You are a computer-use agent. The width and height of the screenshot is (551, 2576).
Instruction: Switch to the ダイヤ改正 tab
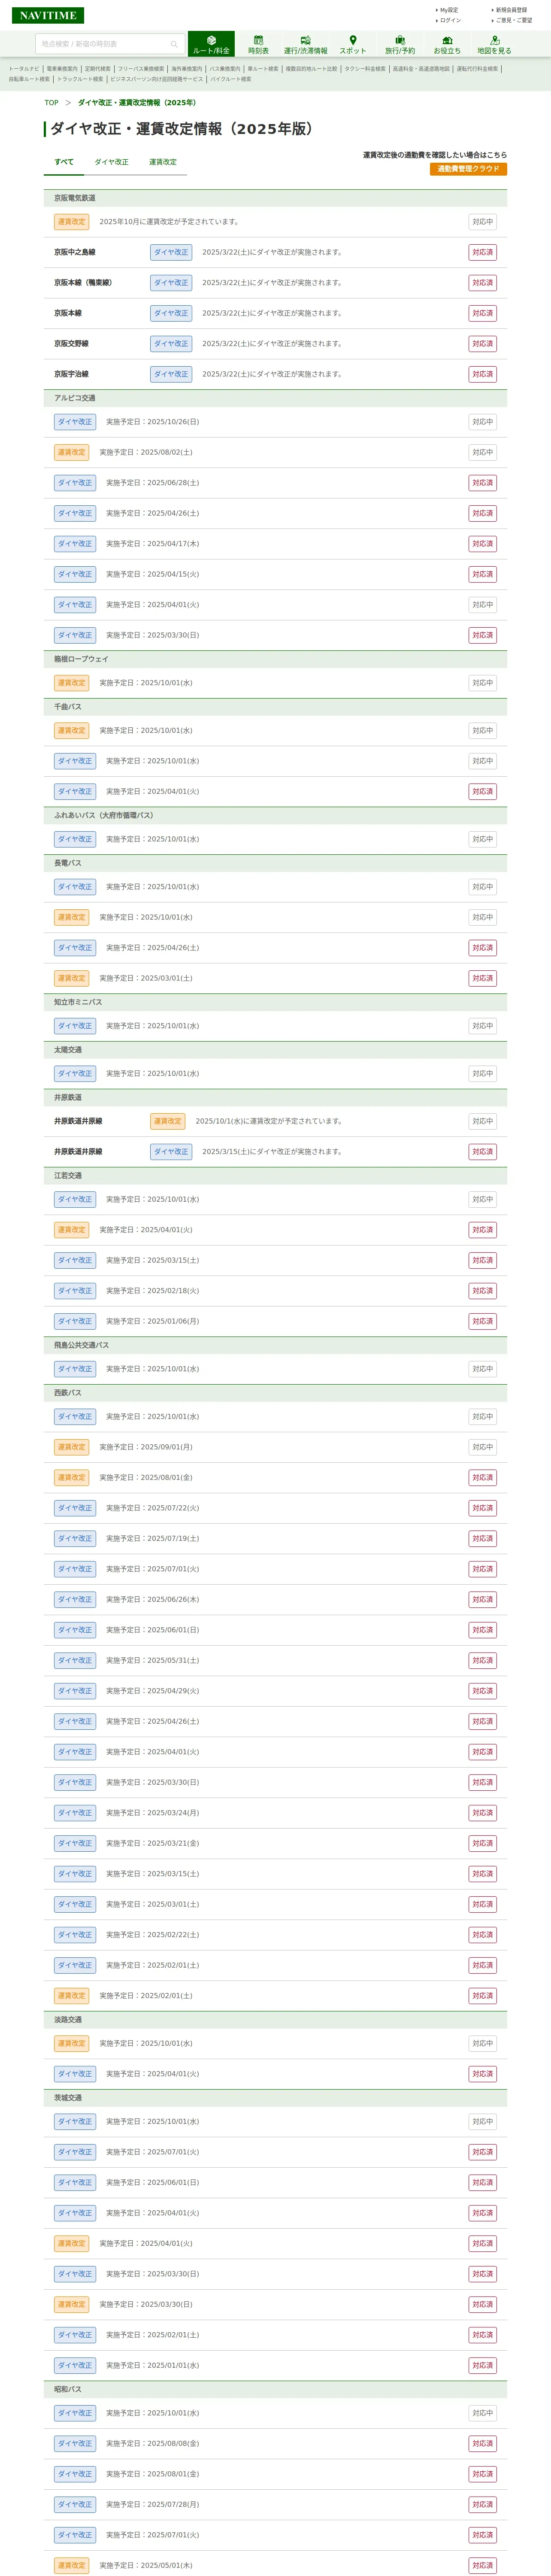coord(111,162)
